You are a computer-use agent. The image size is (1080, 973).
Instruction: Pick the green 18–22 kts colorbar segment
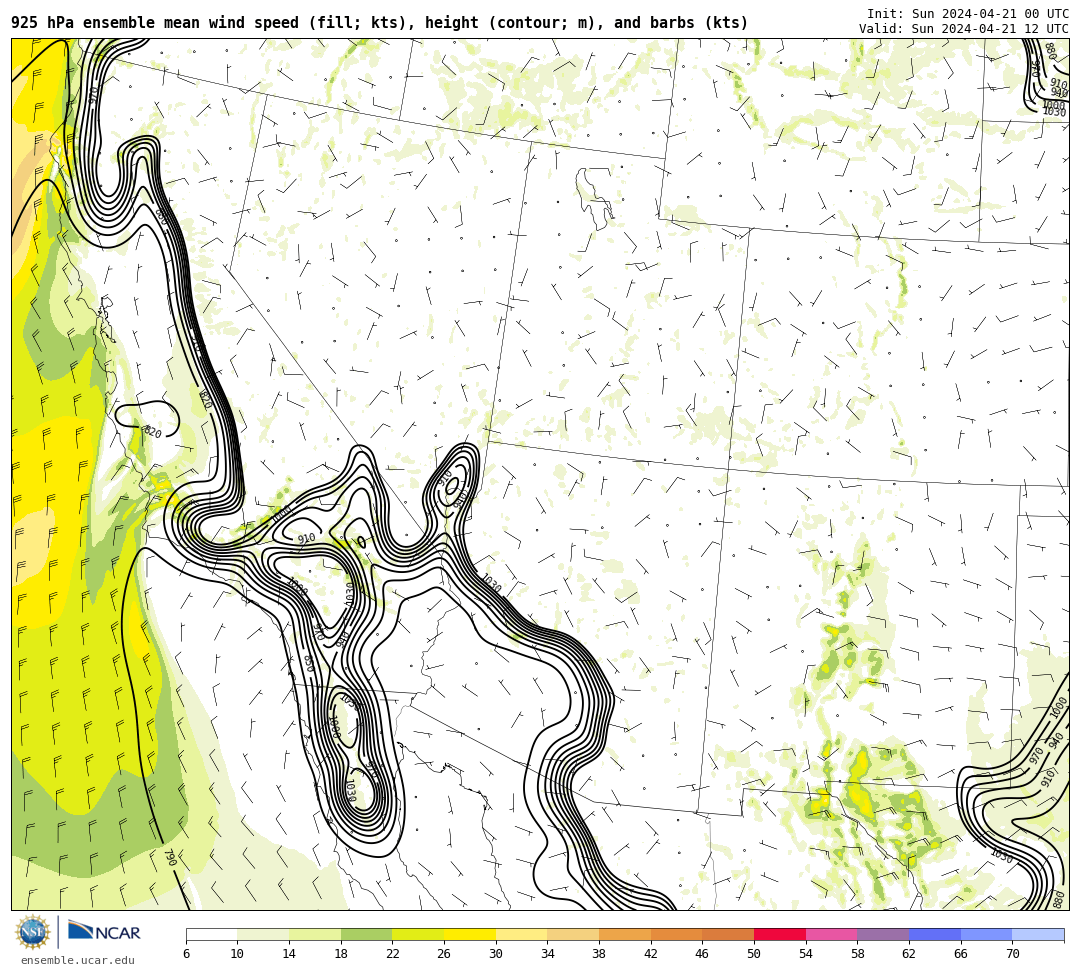366,934
